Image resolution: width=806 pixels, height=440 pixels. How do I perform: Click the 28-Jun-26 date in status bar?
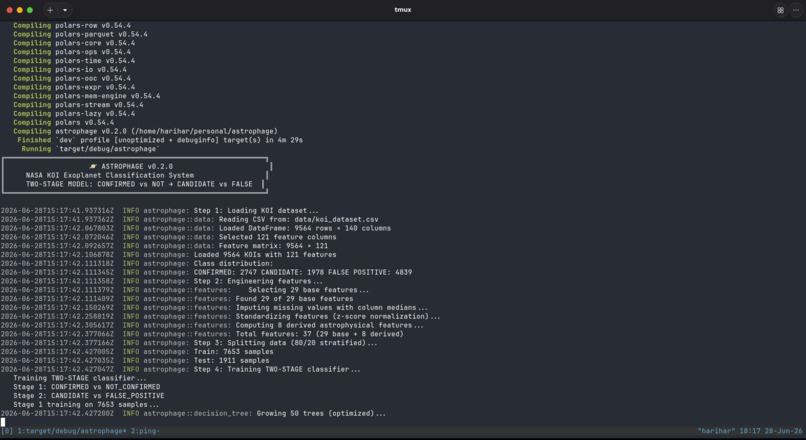pos(783,431)
